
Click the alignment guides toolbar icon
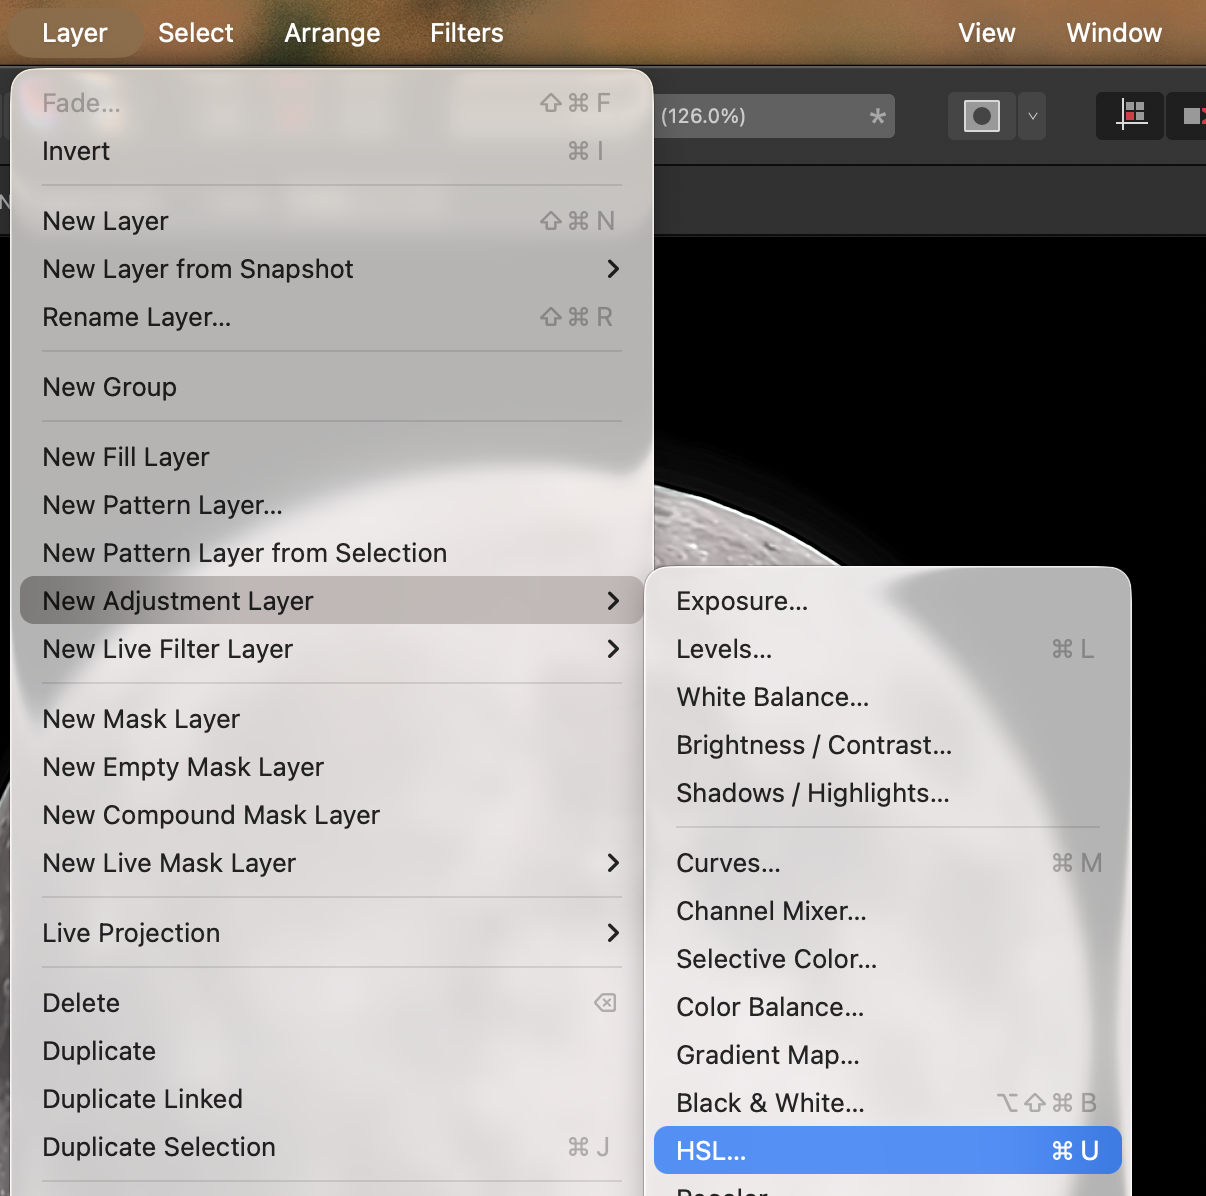click(1131, 116)
